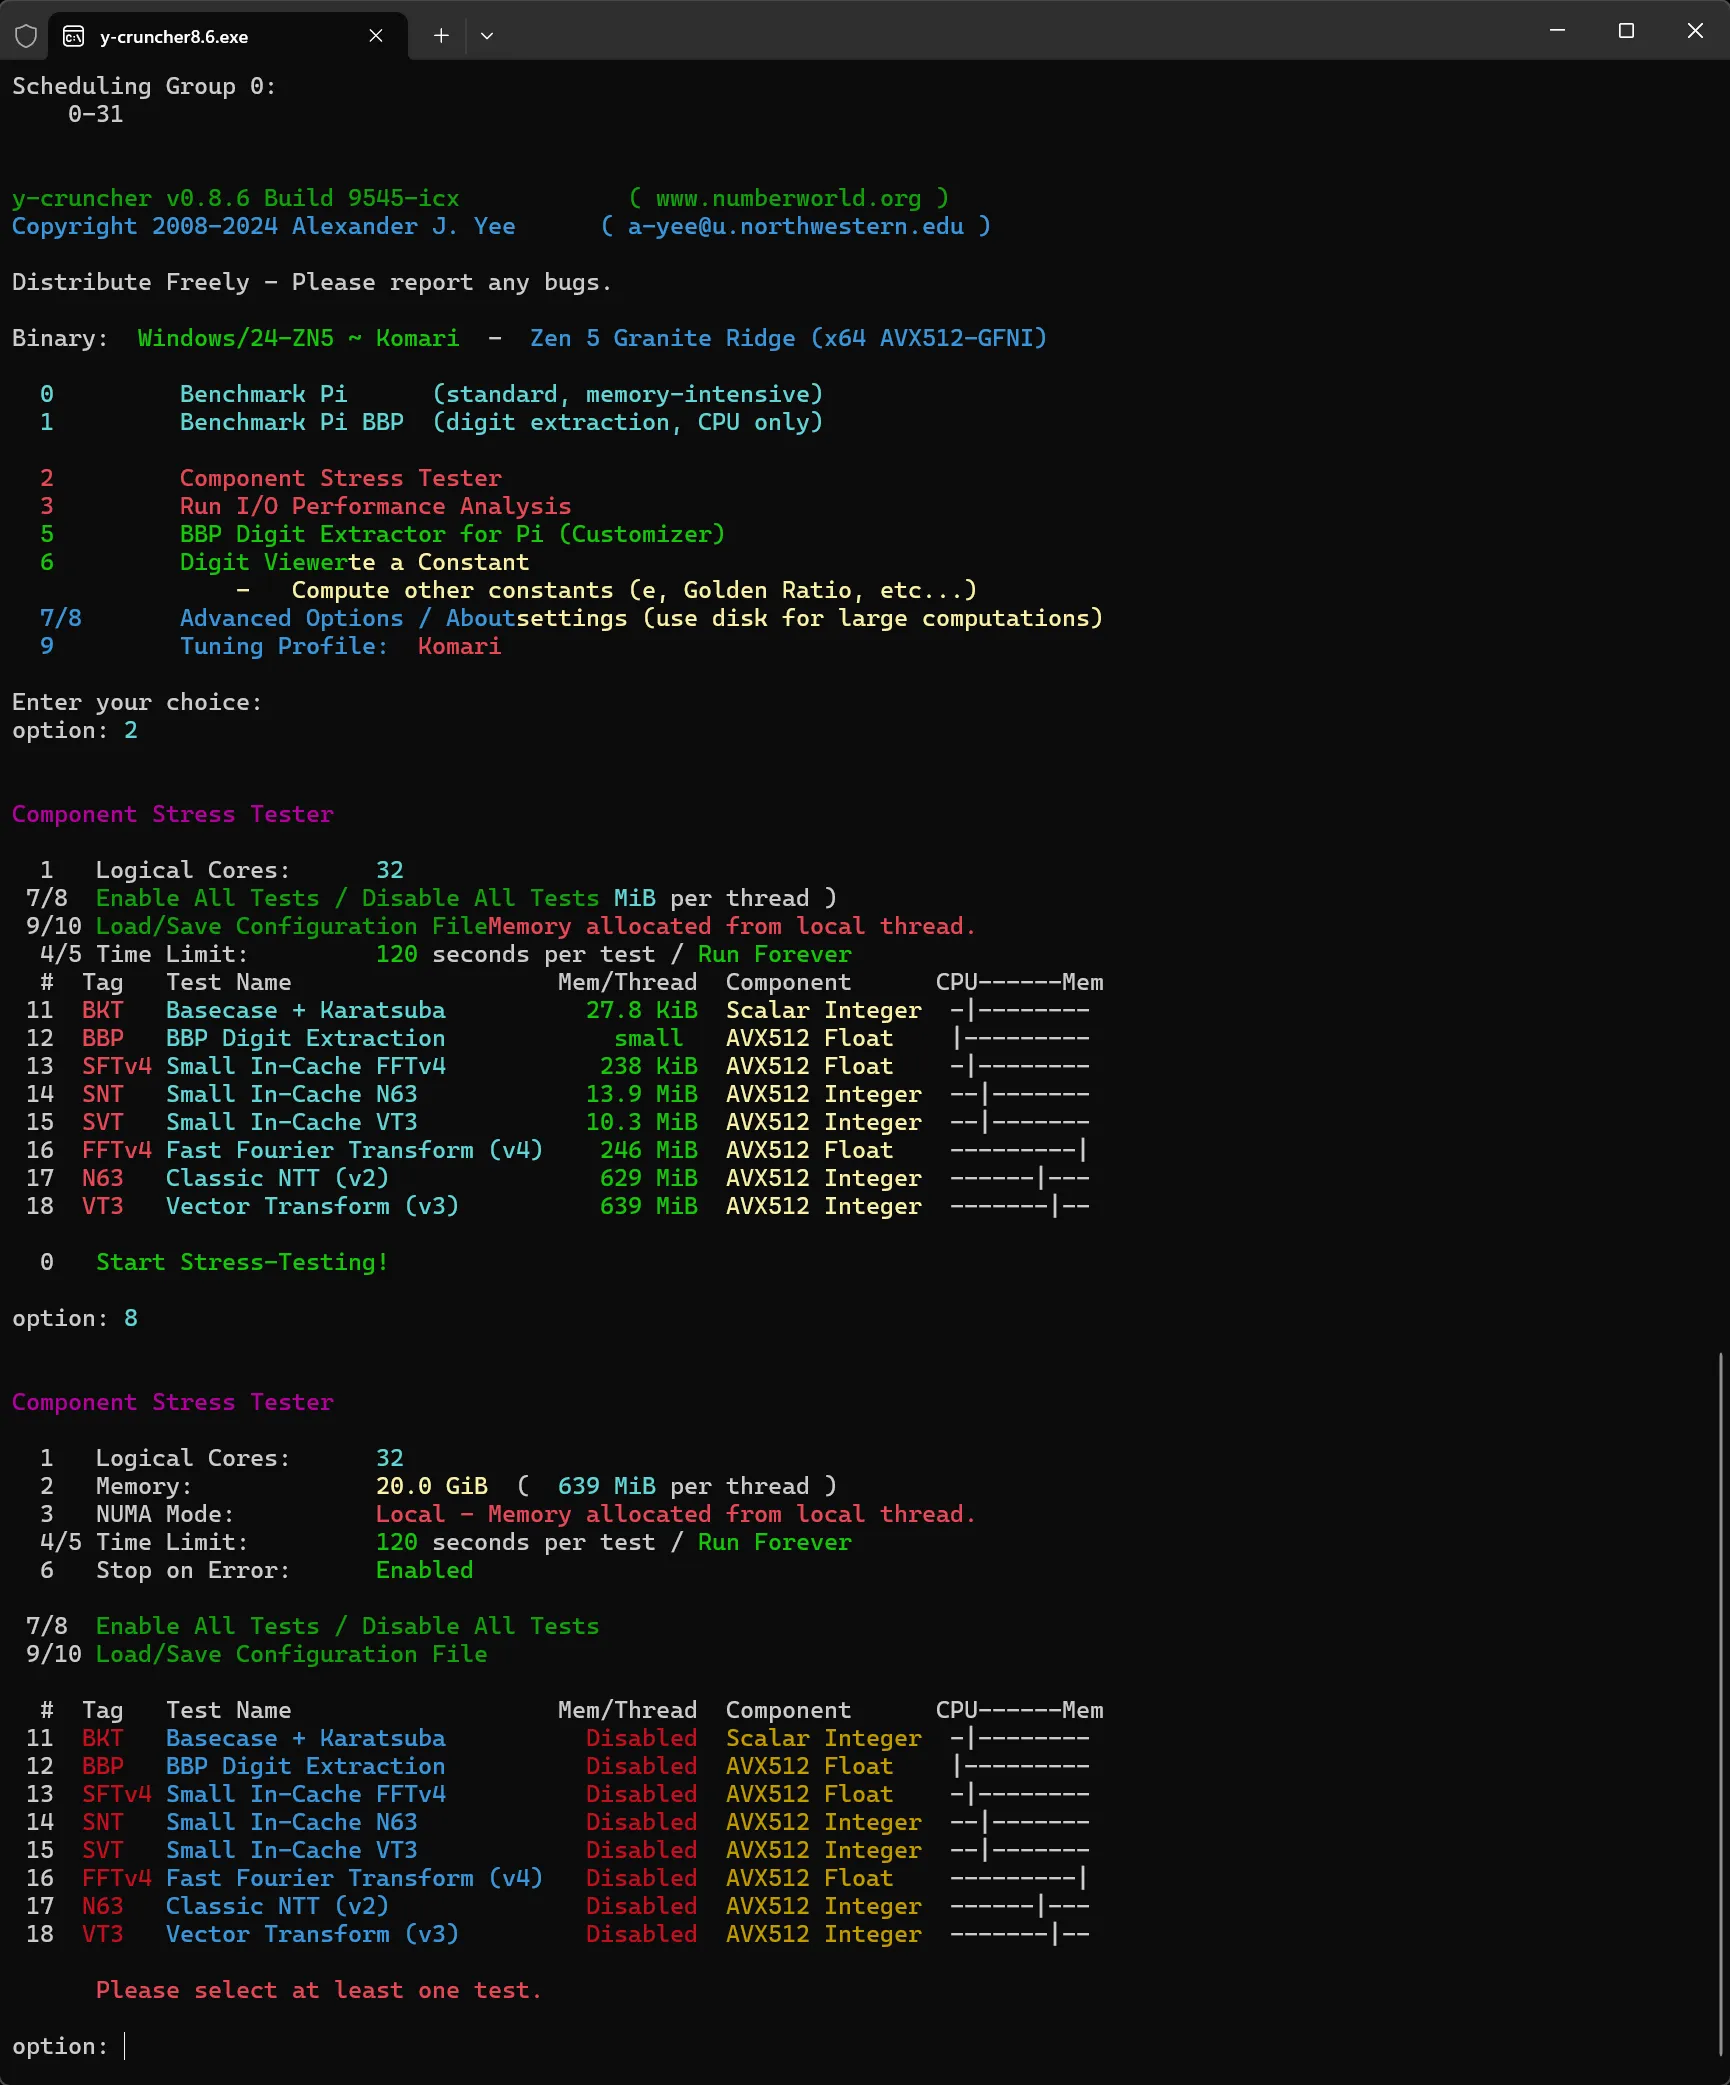
Task: Open a new terminal tab
Action: click(441, 36)
